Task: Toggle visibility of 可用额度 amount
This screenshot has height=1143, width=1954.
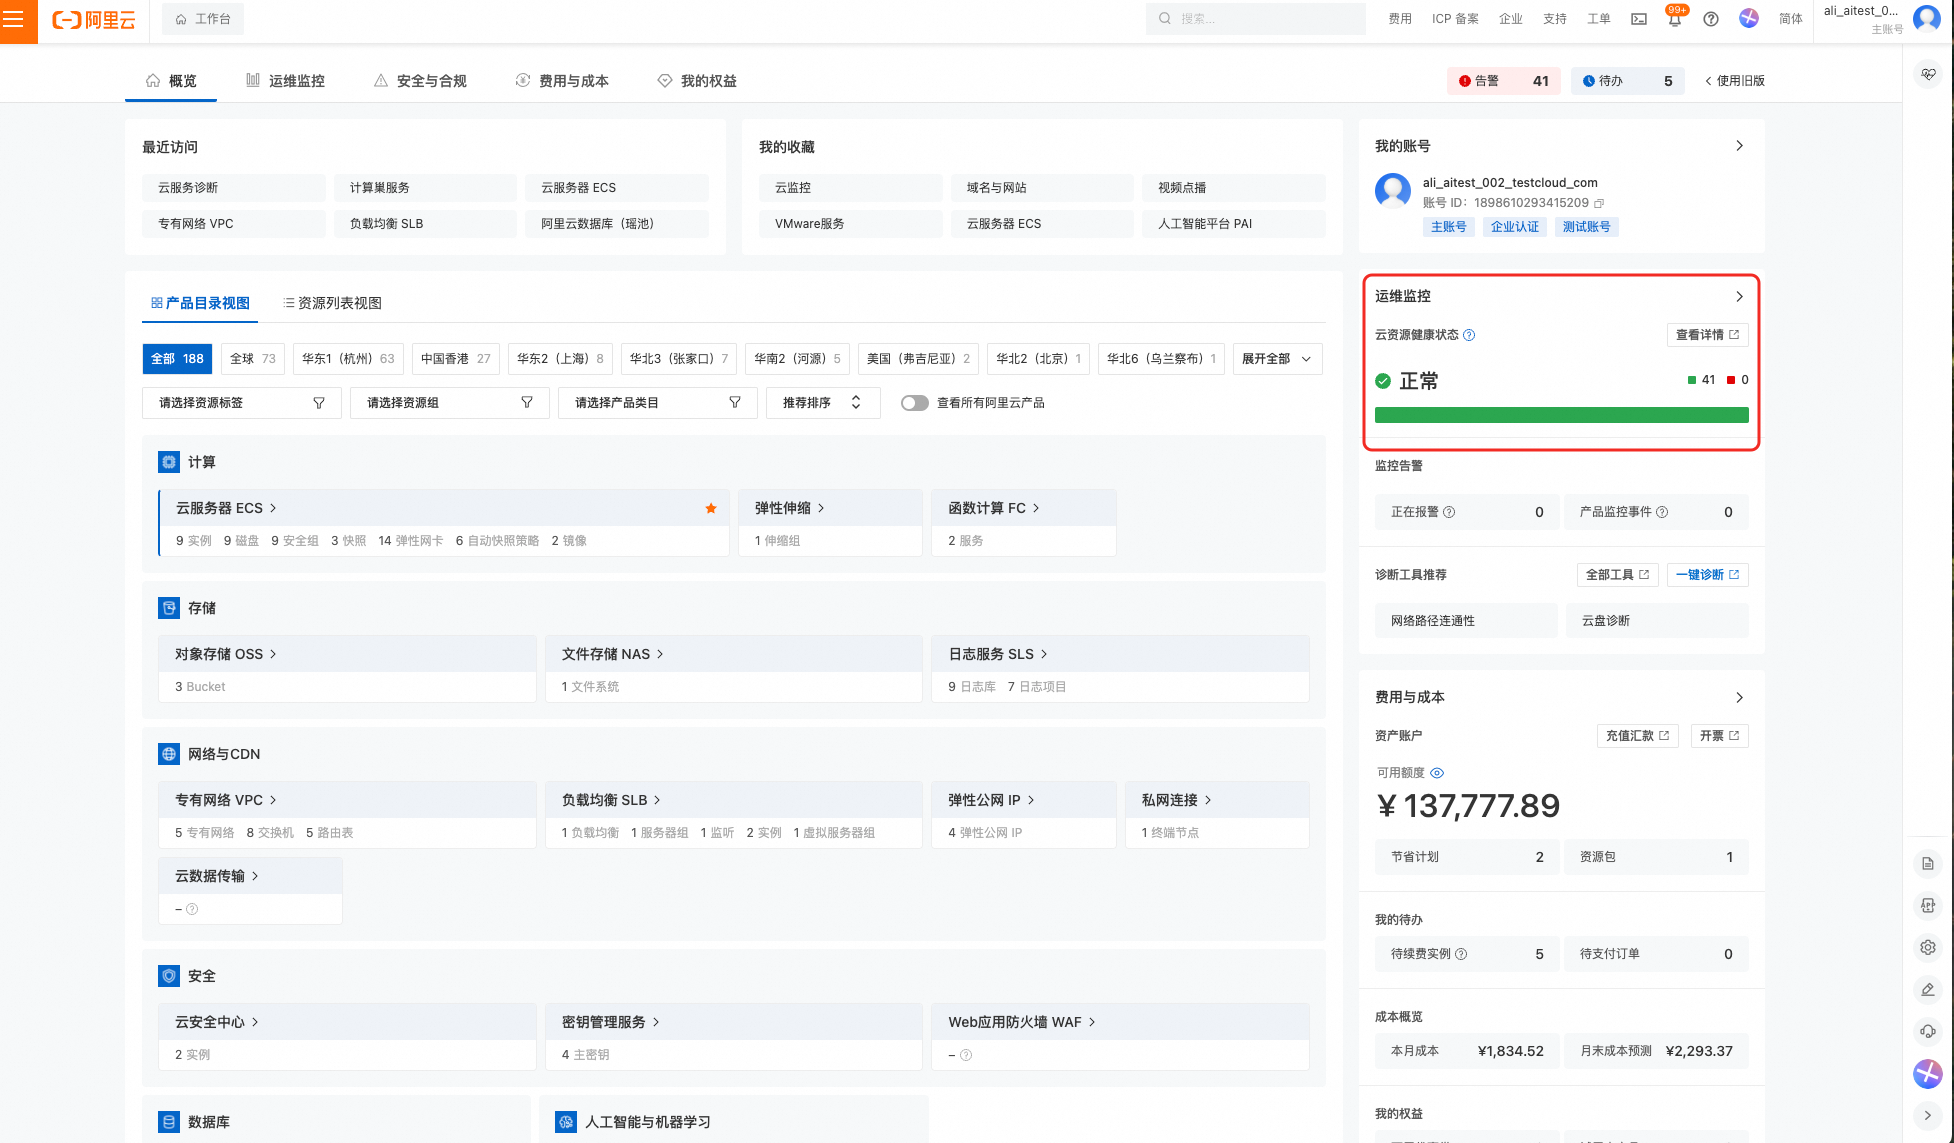Action: (x=1437, y=773)
